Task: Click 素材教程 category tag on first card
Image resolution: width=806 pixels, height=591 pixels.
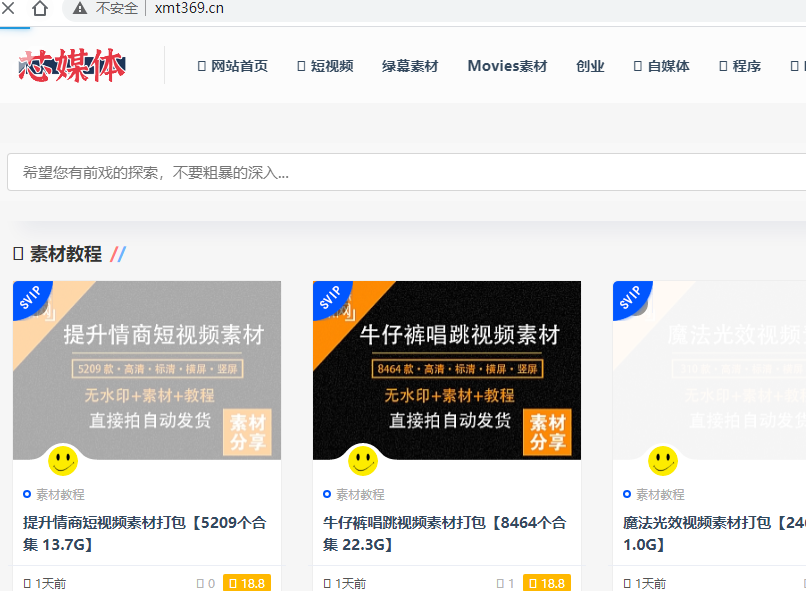Action: click(60, 494)
